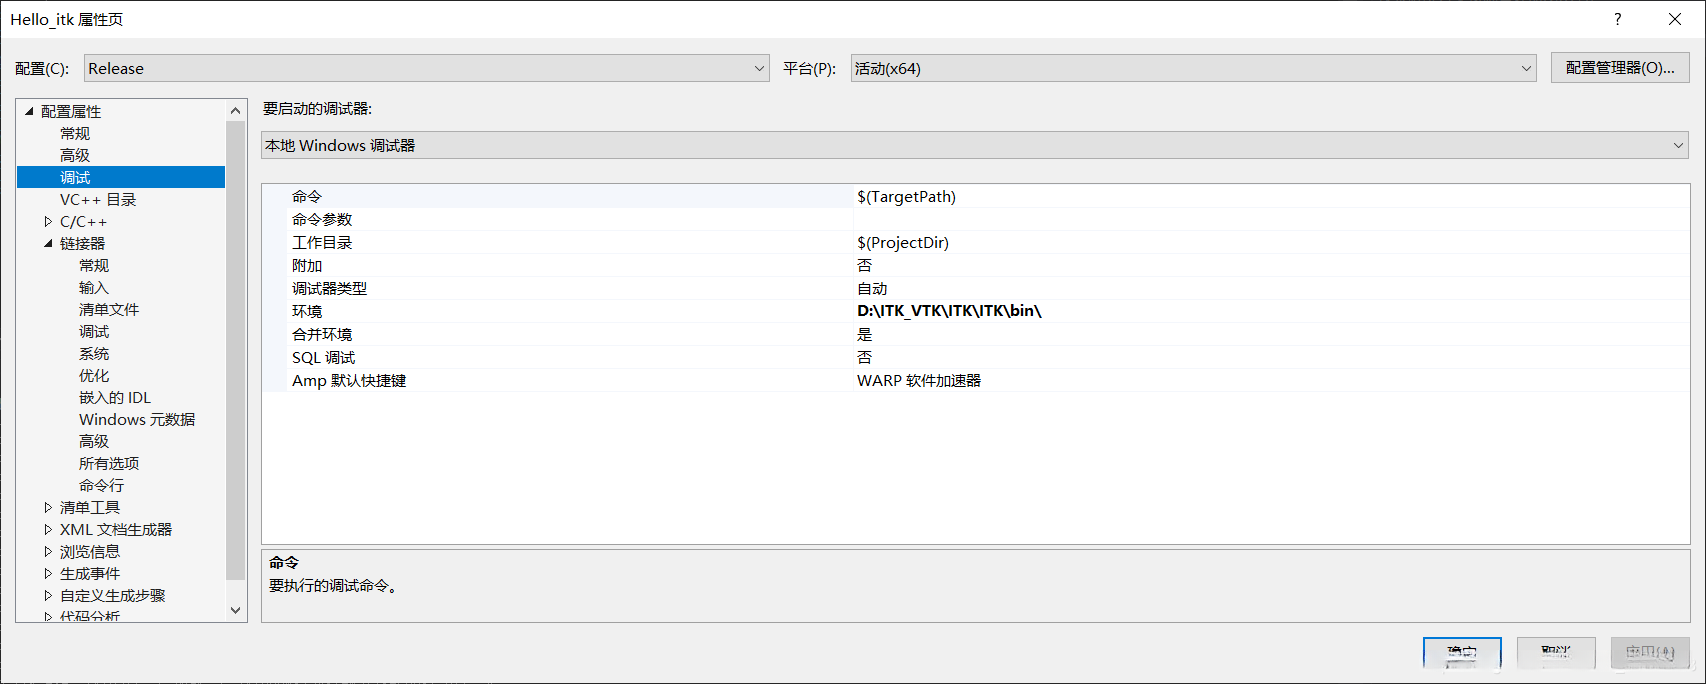Screen dimensions: 1706x684
Task: Click the 命令参数 value field
Action: click(x=1270, y=219)
